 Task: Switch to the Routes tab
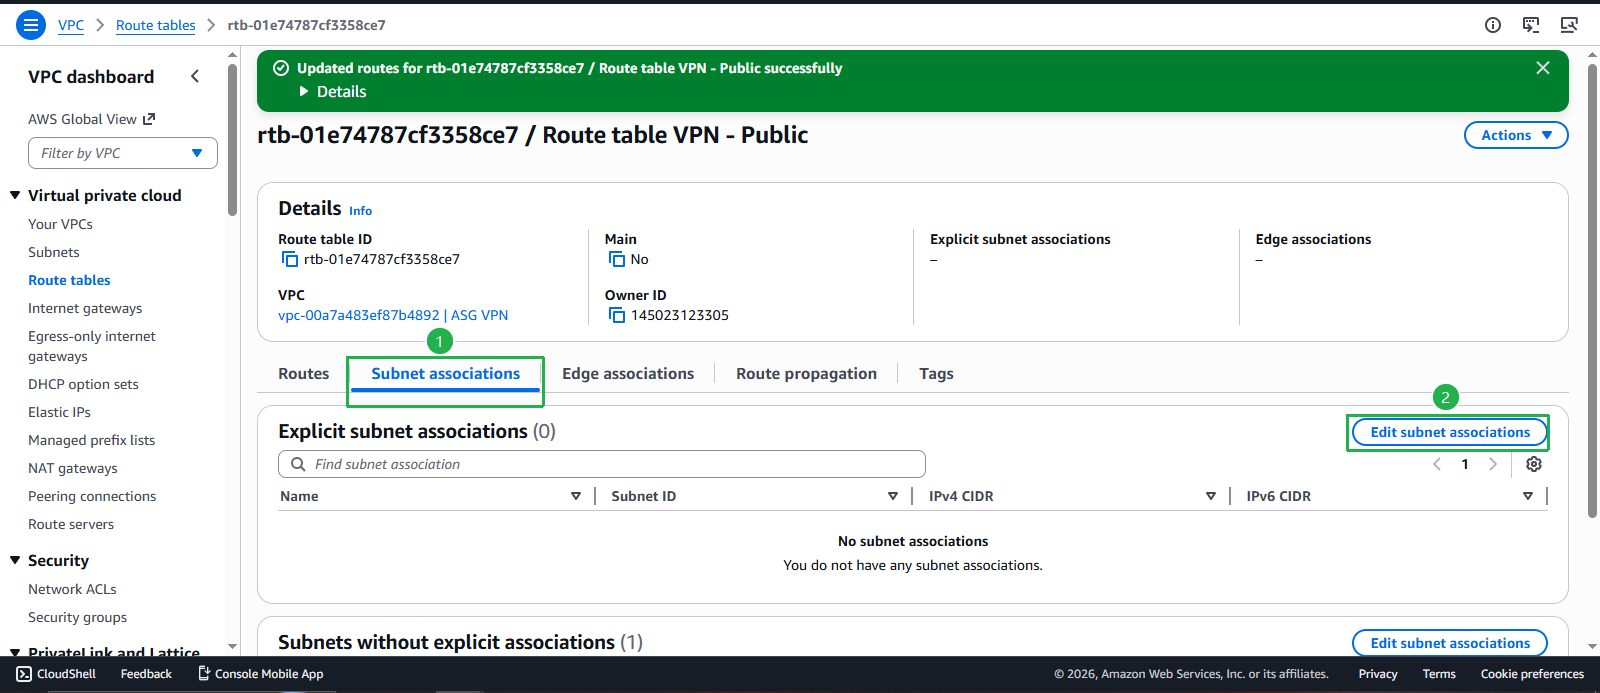304,374
